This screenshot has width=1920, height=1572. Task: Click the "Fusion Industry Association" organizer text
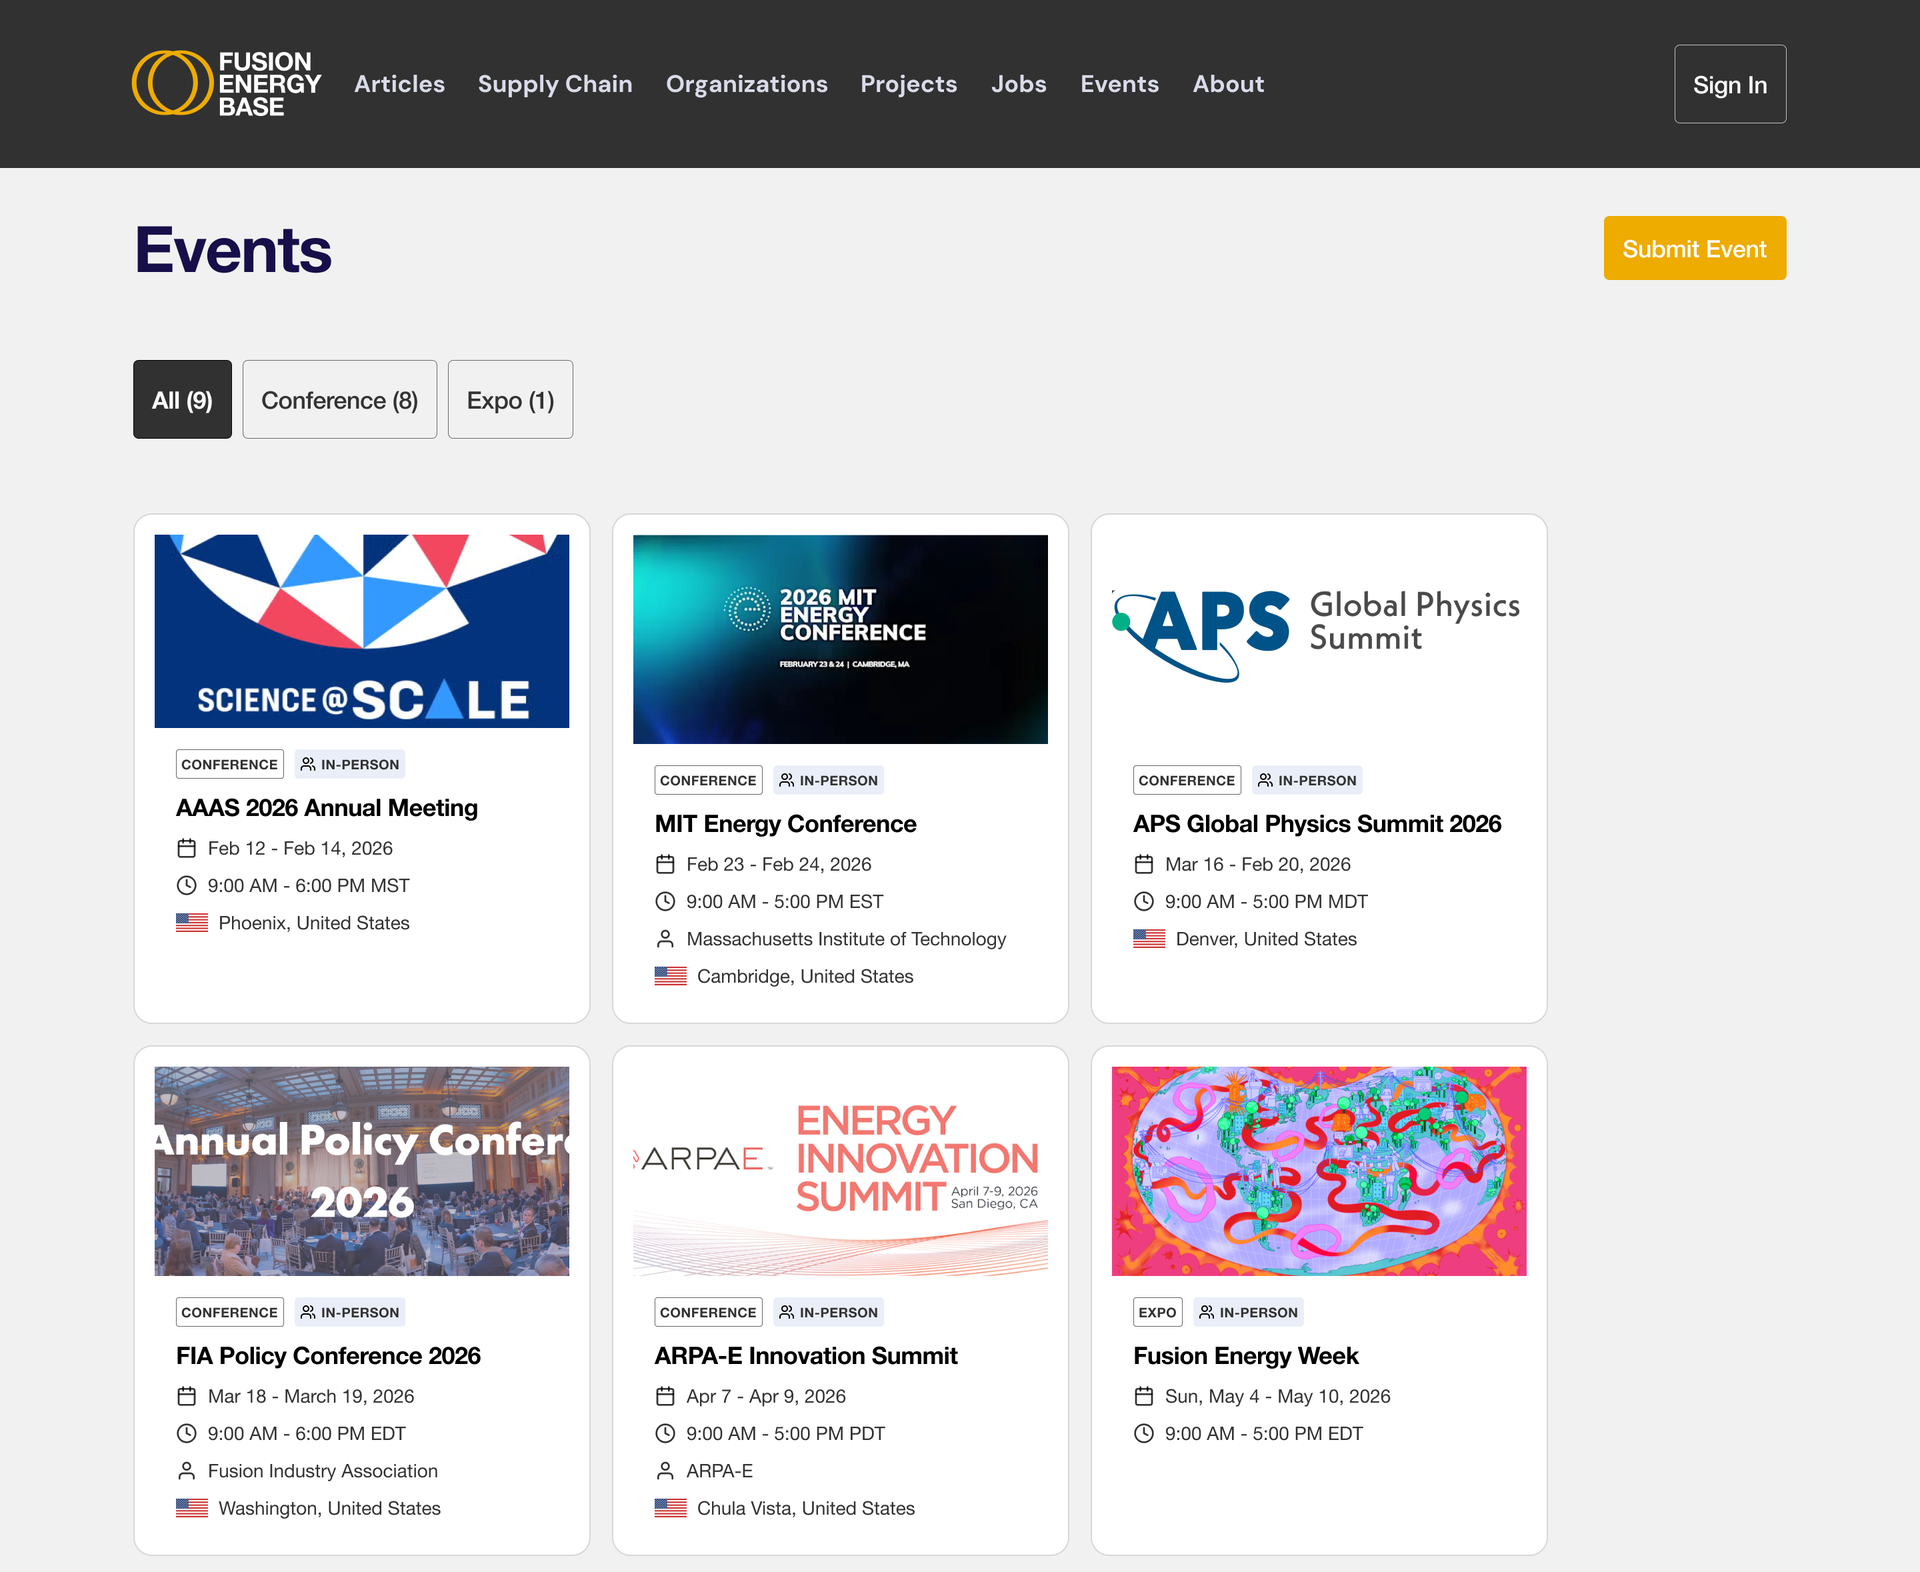click(323, 1471)
